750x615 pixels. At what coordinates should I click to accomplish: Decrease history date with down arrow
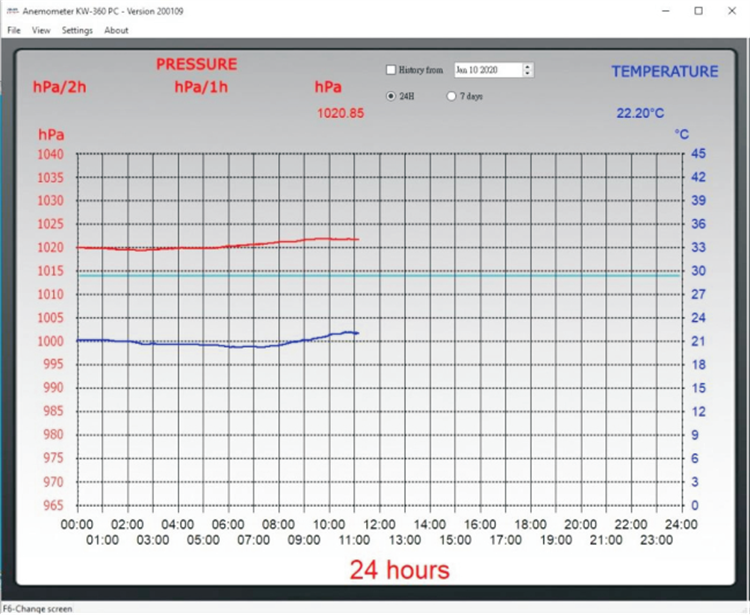click(528, 74)
